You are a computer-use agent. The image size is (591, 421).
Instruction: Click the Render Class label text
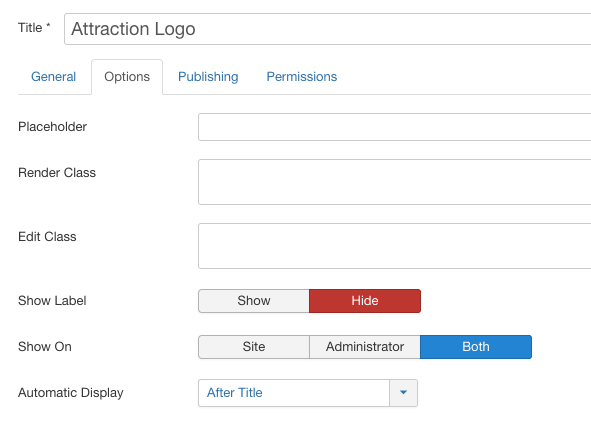point(57,173)
